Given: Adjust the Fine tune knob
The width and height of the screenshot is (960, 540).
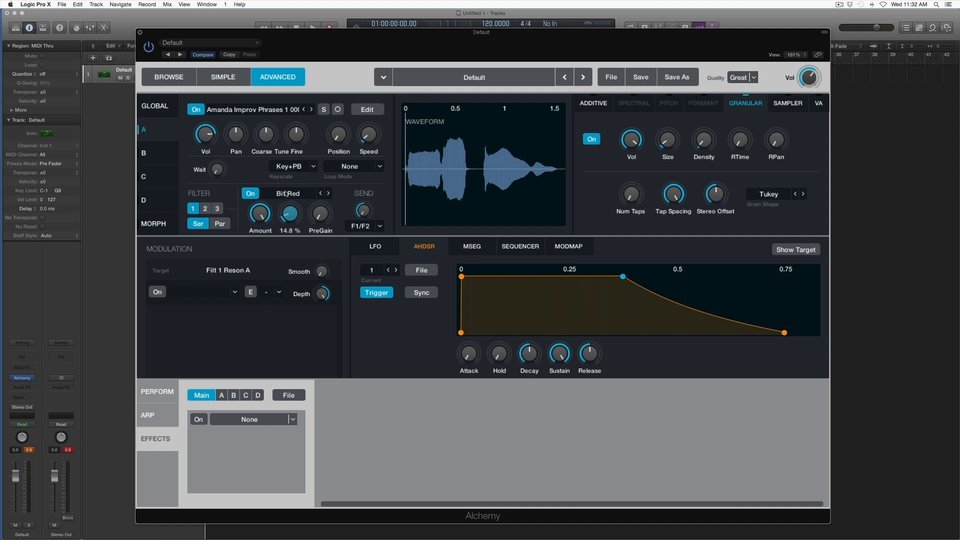Looking at the screenshot, I should click(x=296, y=134).
